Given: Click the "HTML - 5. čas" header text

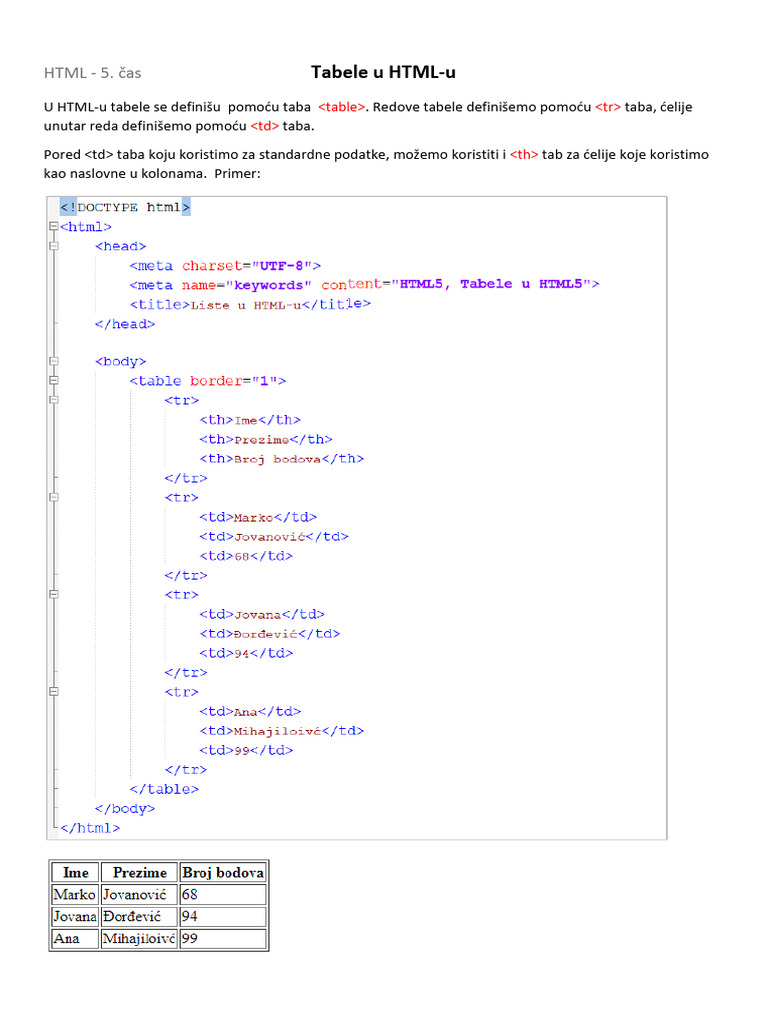Looking at the screenshot, I should click(x=92, y=73).
